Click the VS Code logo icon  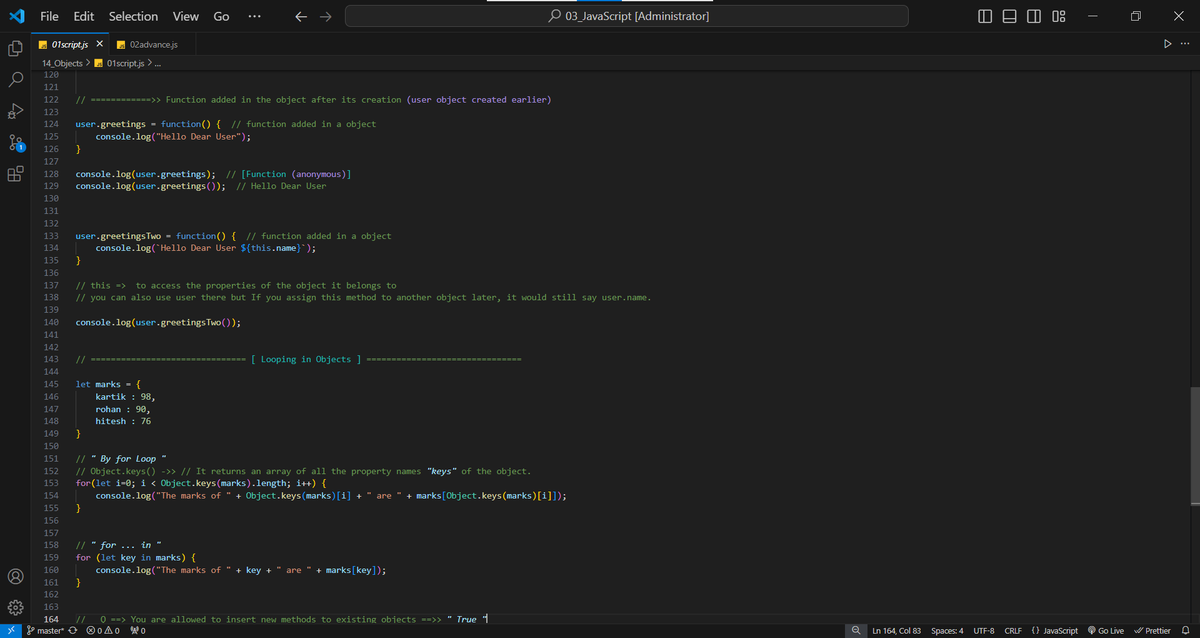[x=16, y=16]
